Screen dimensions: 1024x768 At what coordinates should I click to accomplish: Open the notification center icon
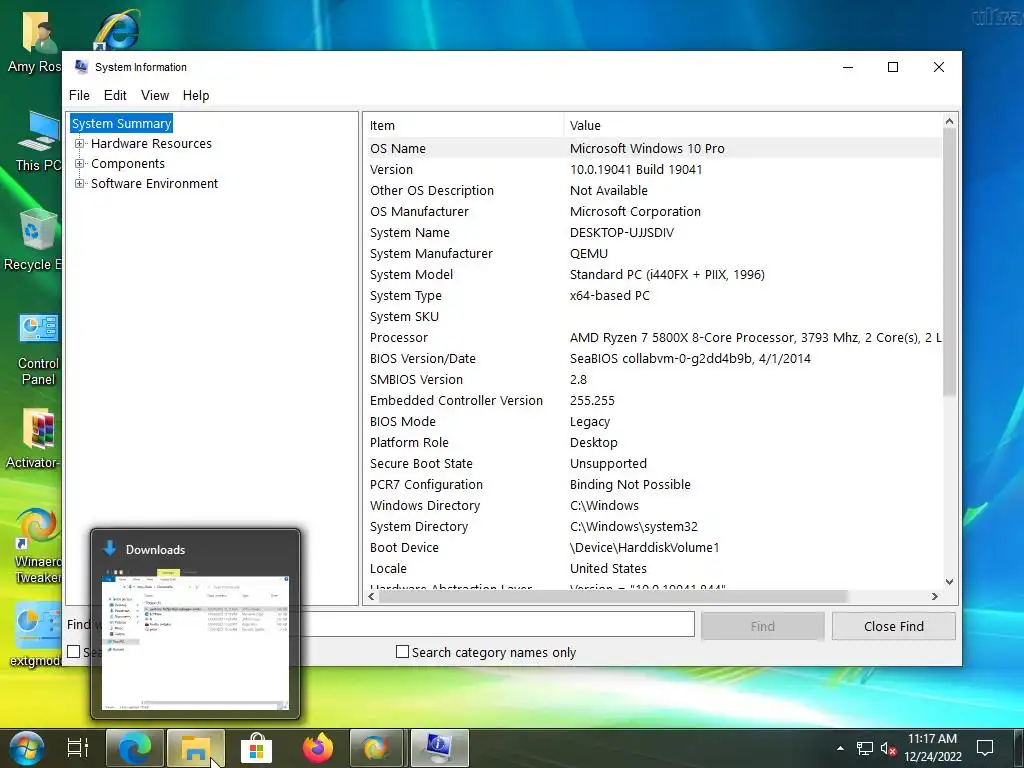coord(985,748)
